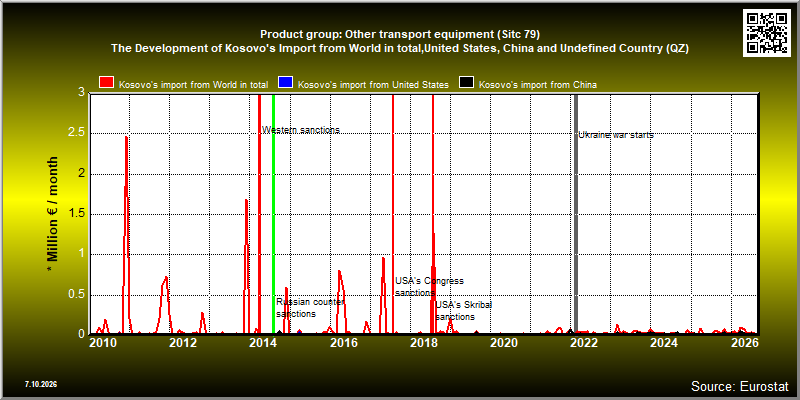Click the 'Russian counter sanctions' annotation
800x400 pixels.
(x=310, y=308)
